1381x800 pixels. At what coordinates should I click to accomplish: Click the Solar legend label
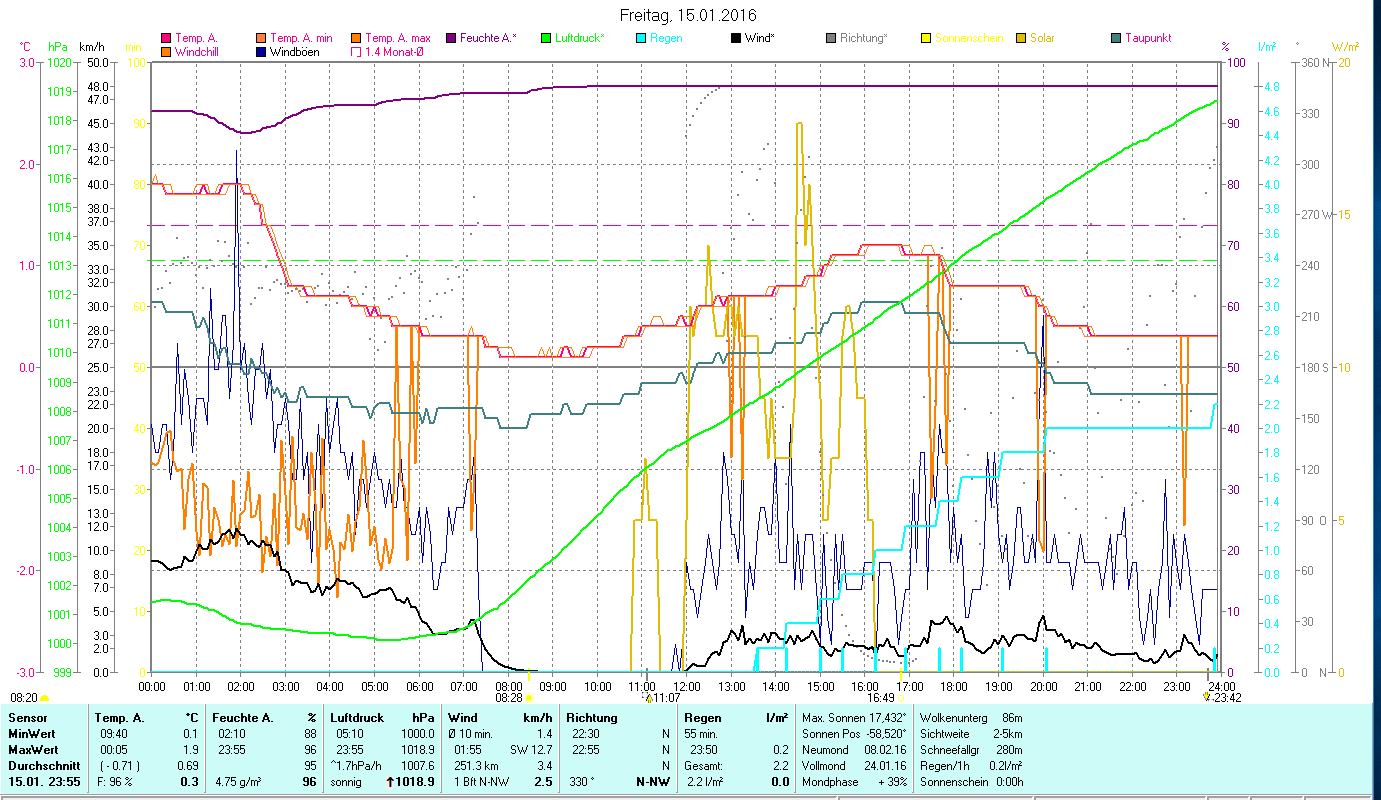tap(1042, 38)
